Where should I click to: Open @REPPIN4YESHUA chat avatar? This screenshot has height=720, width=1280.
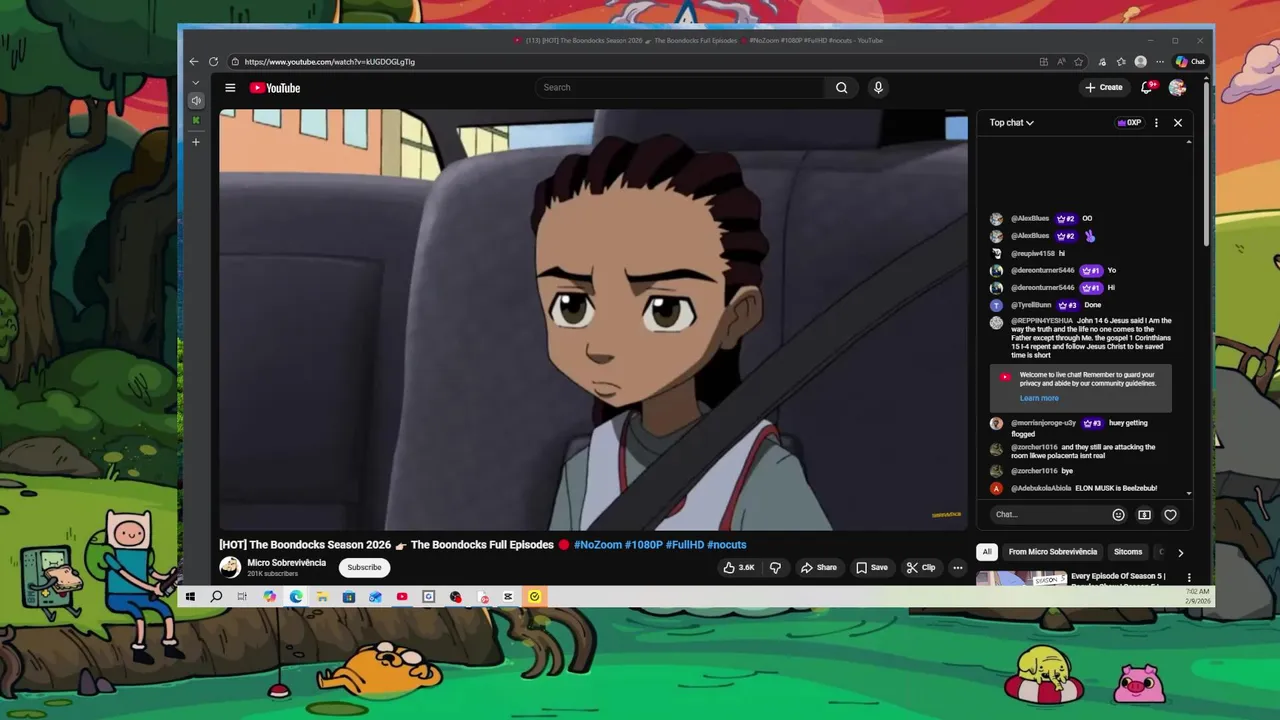pos(996,322)
